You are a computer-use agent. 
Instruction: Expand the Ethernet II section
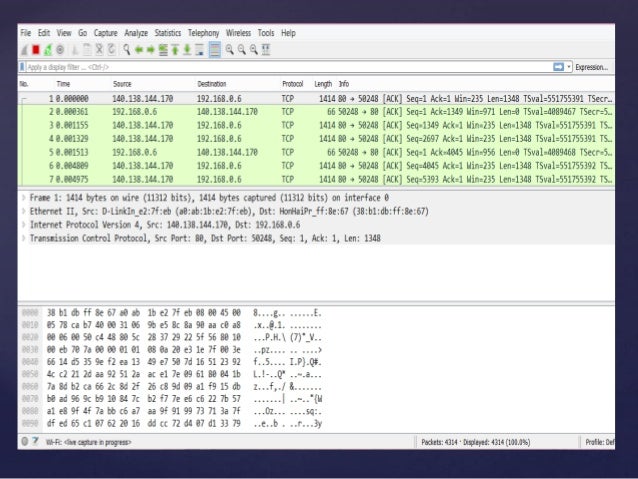coord(24,212)
